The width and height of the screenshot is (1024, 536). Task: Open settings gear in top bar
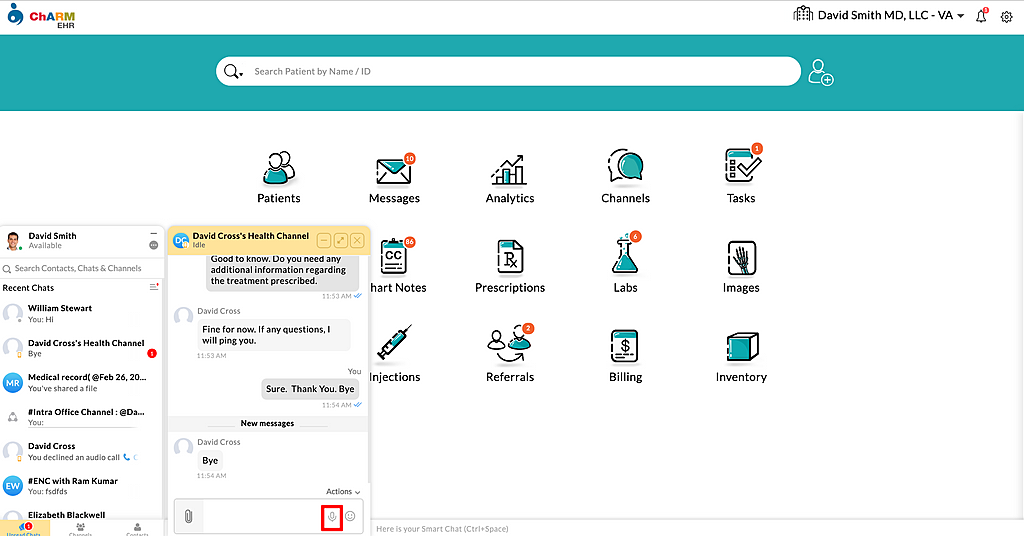1007,17
